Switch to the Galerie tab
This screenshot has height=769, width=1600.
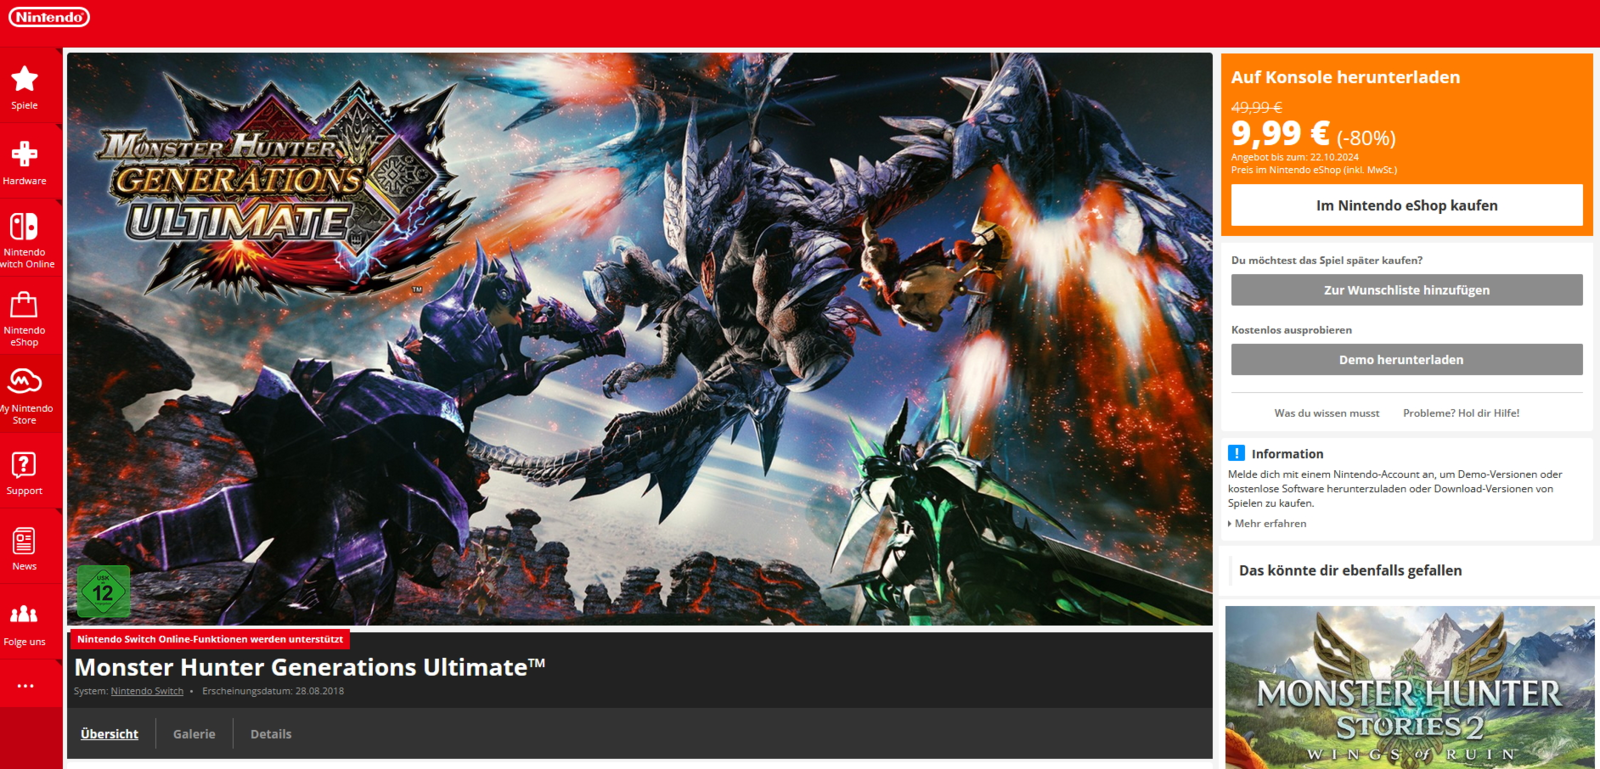pyautogui.click(x=194, y=734)
